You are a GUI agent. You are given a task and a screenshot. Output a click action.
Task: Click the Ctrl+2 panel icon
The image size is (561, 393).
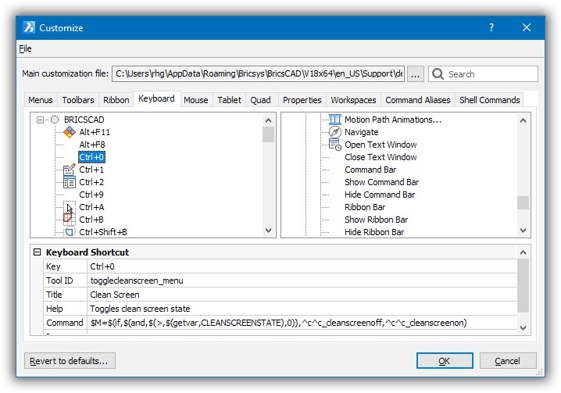pyautogui.click(x=69, y=182)
